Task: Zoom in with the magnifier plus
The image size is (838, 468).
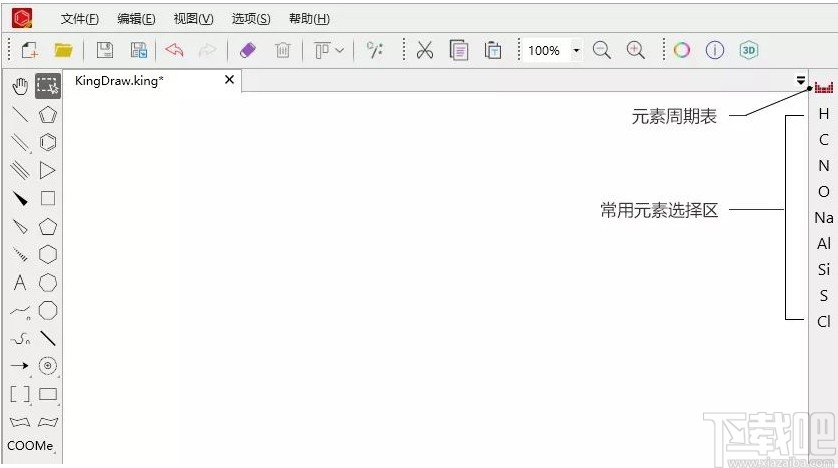Action: (635, 50)
